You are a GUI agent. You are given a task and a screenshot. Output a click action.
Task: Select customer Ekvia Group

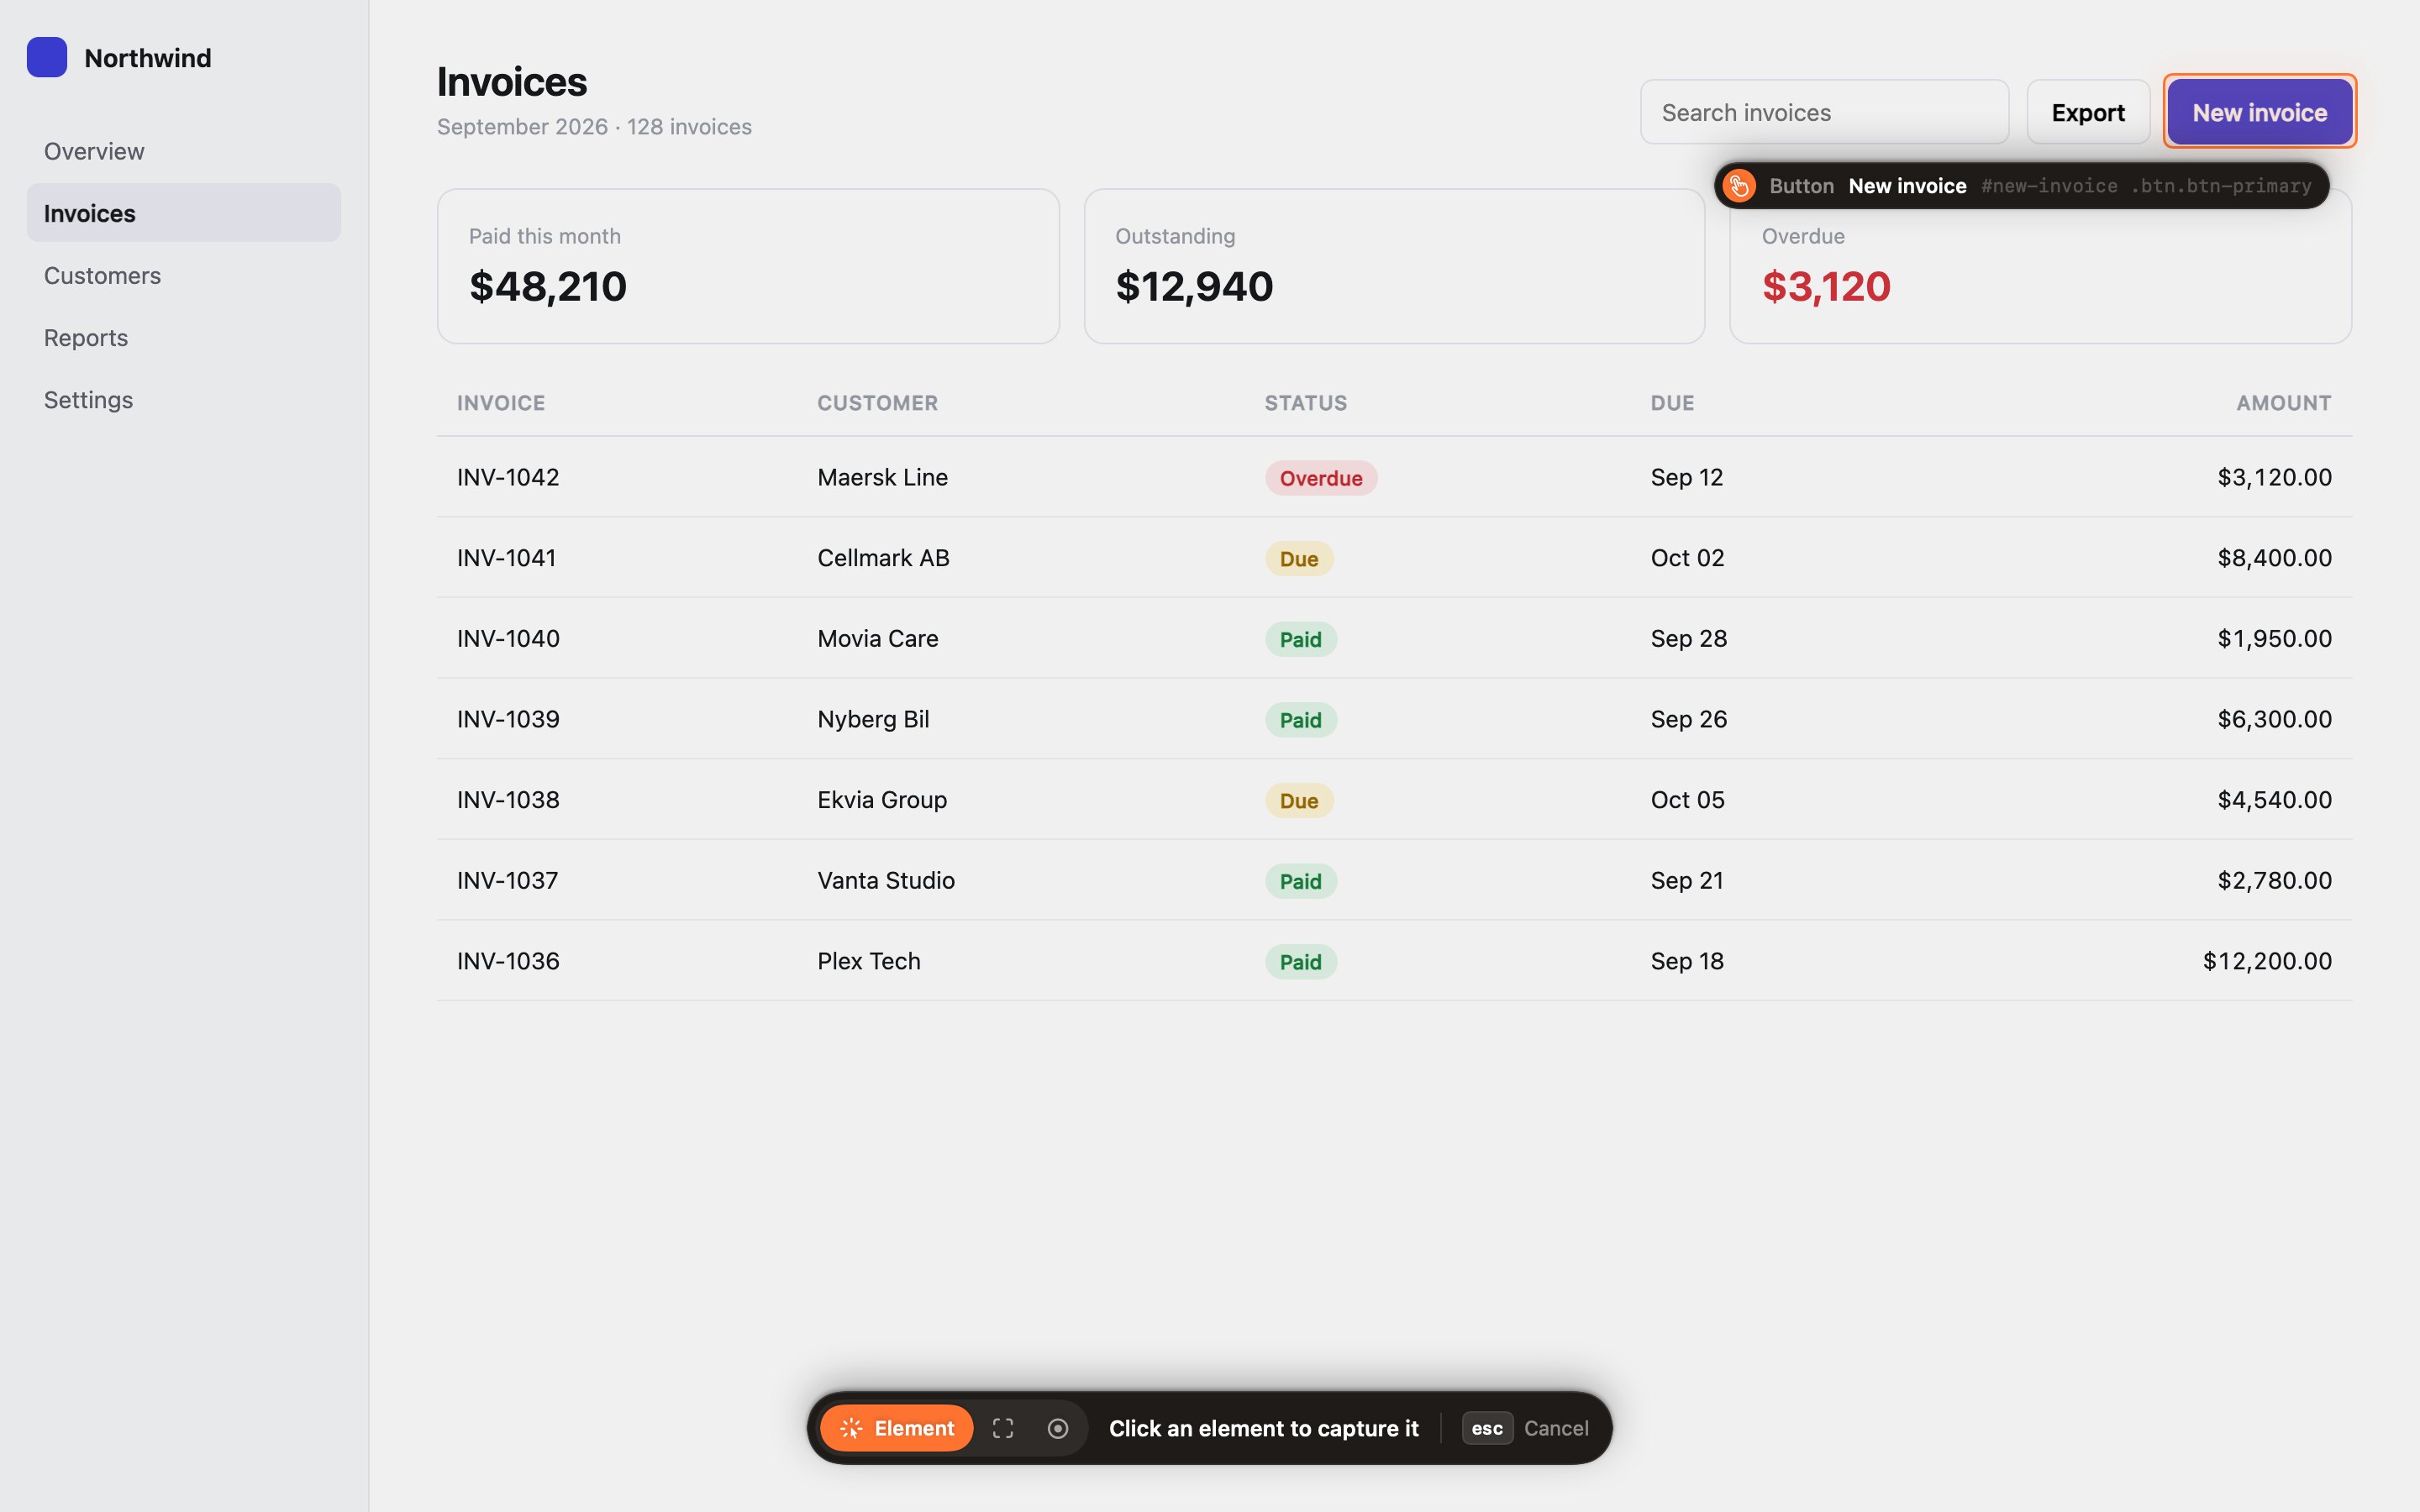(882, 800)
